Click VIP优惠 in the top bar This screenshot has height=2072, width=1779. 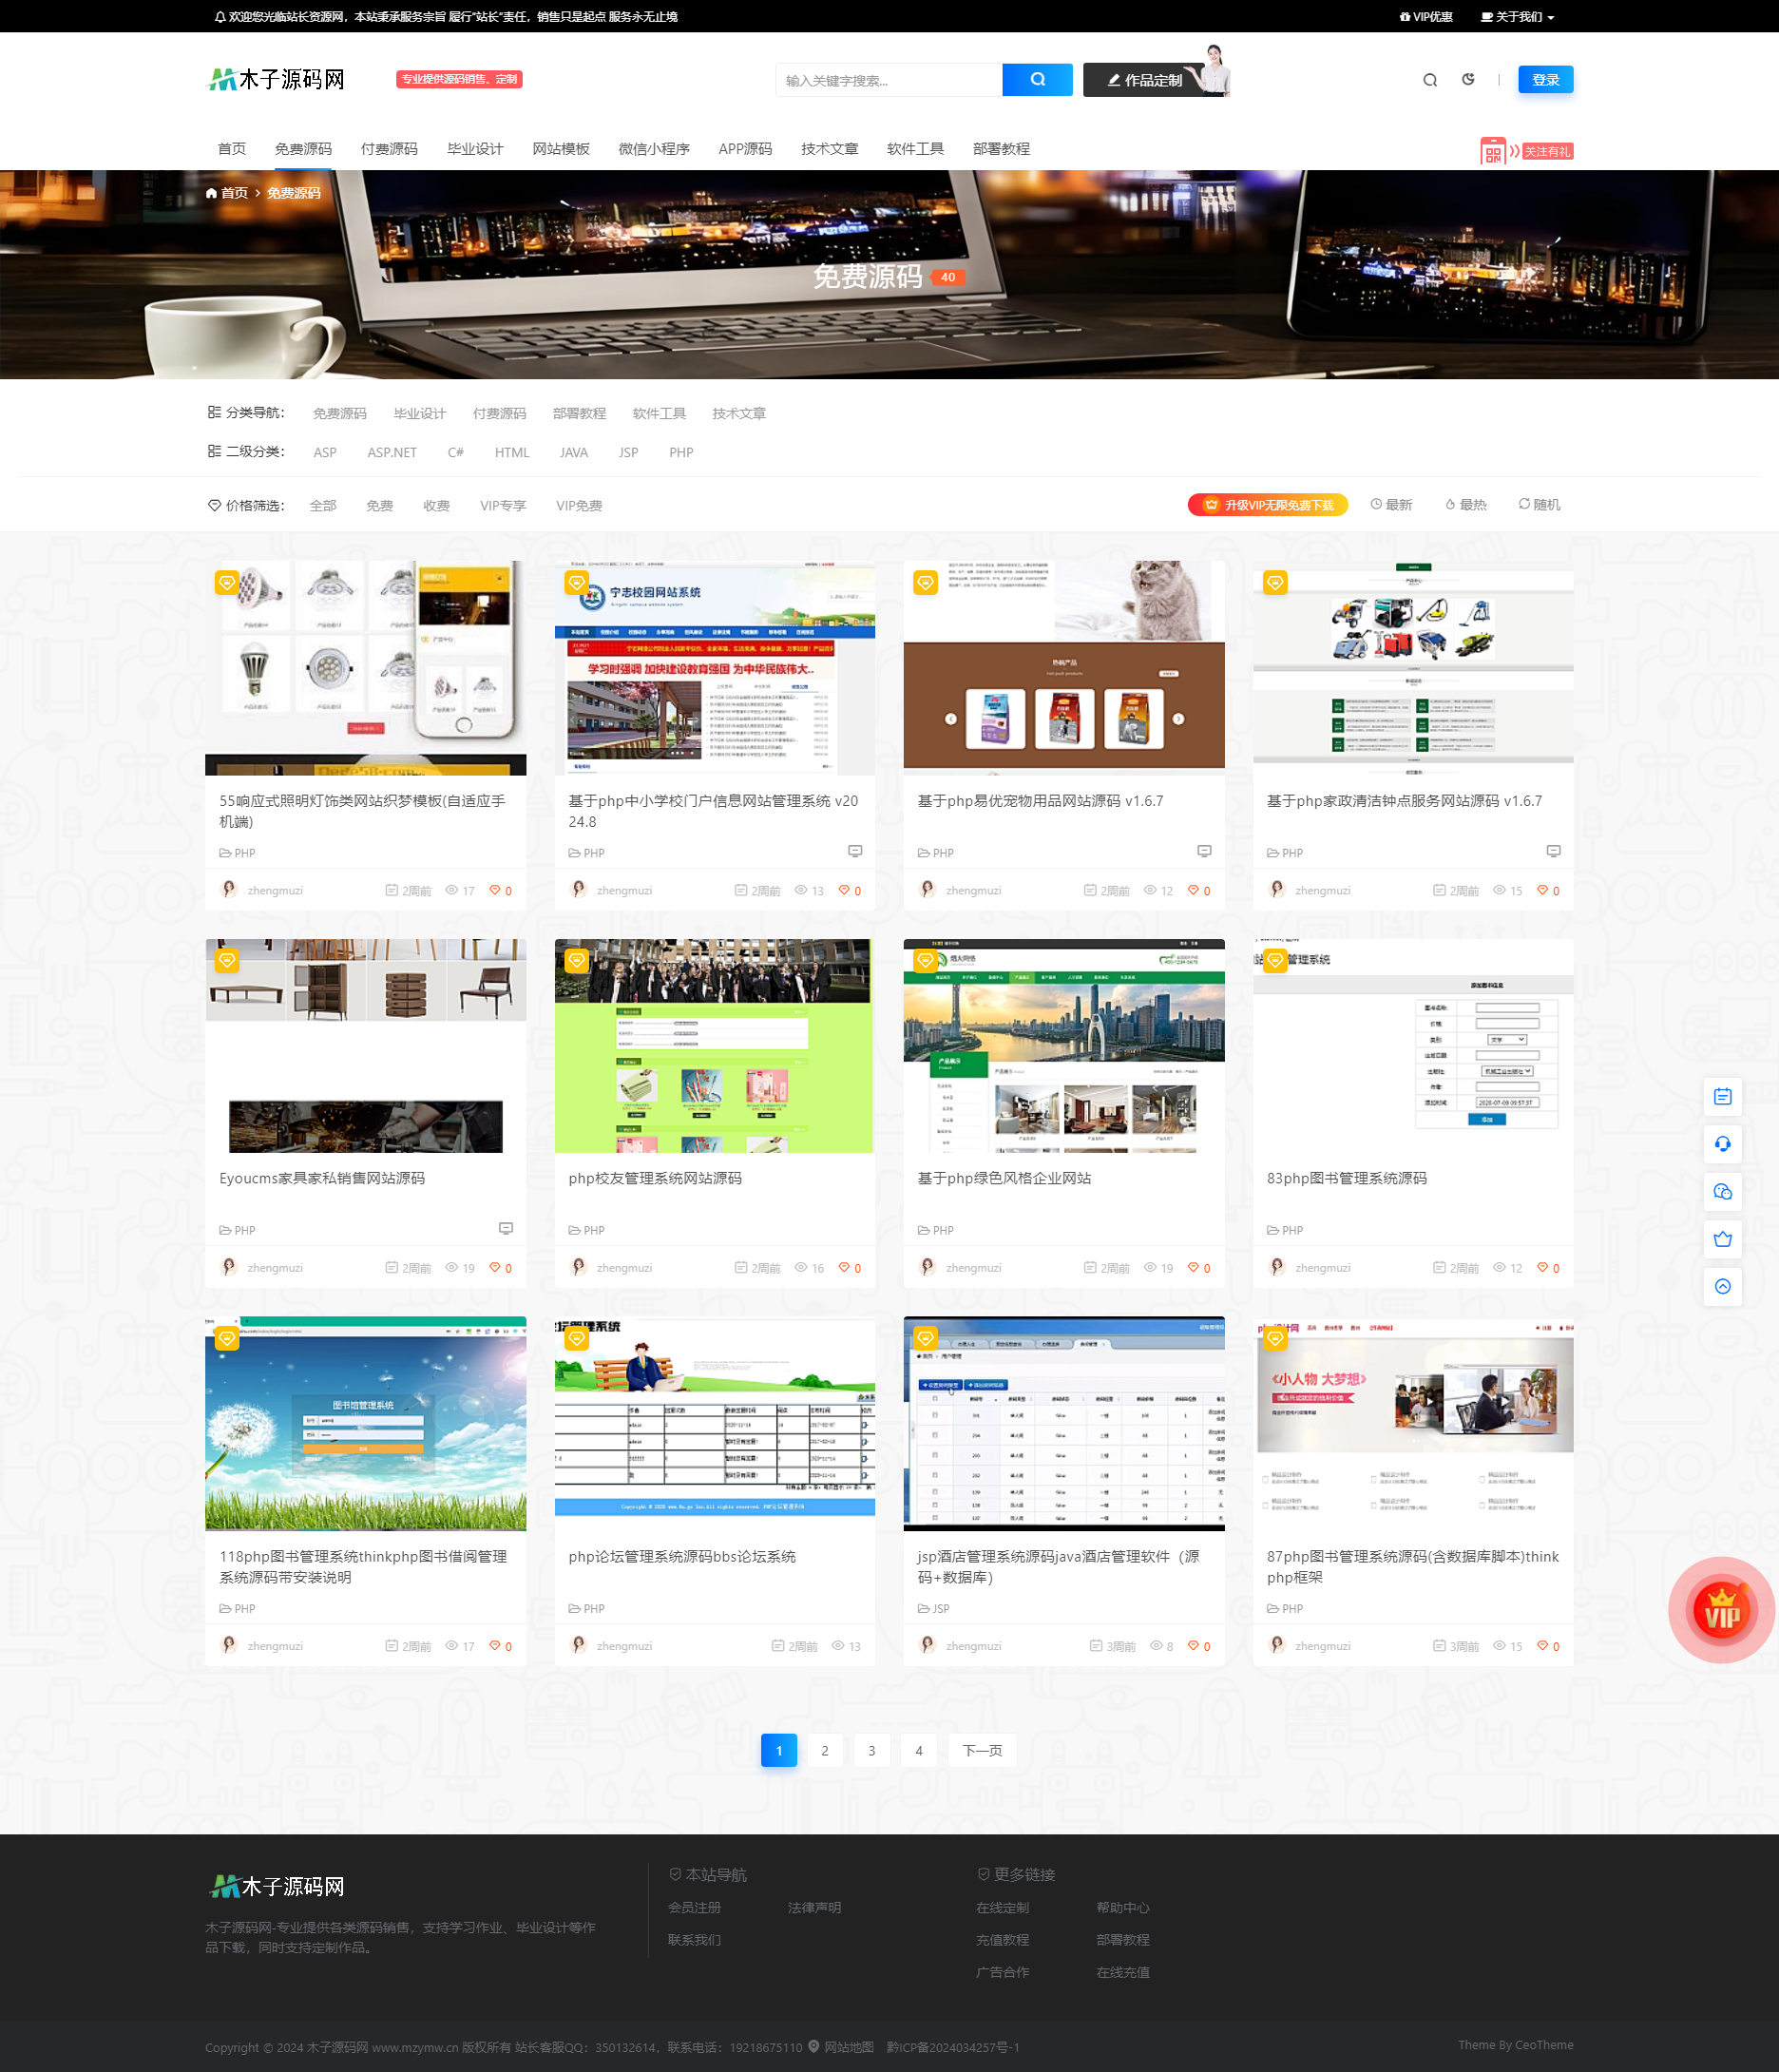coord(1426,17)
